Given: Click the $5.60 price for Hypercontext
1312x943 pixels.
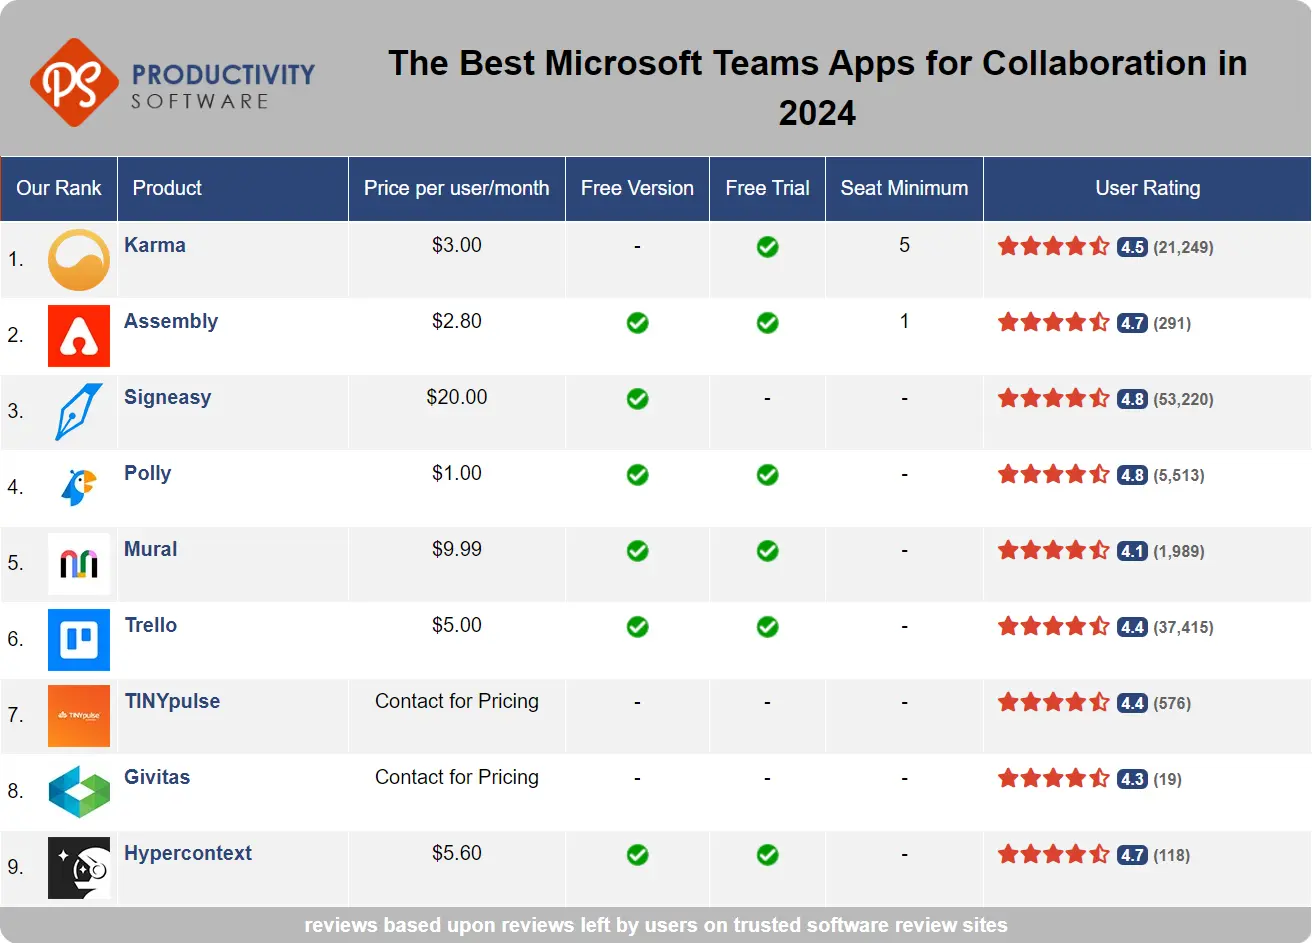Looking at the screenshot, I should 457,853.
